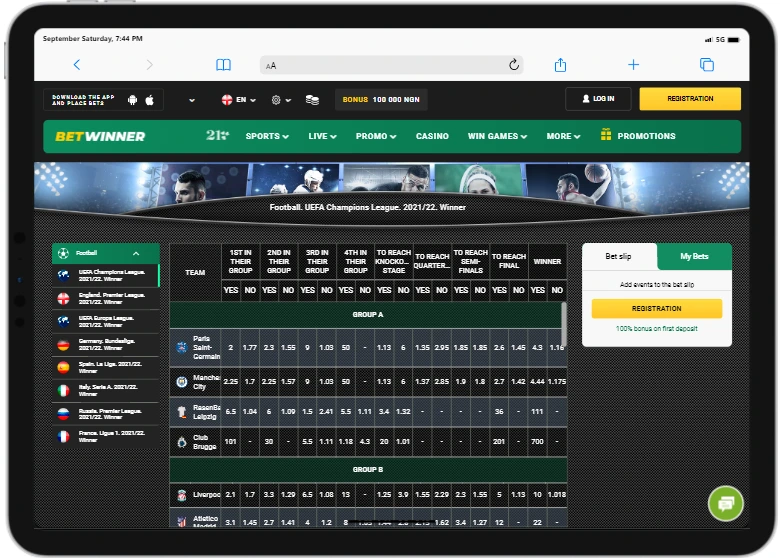
Task: Open the Safari share icon
Action: [560, 65]
